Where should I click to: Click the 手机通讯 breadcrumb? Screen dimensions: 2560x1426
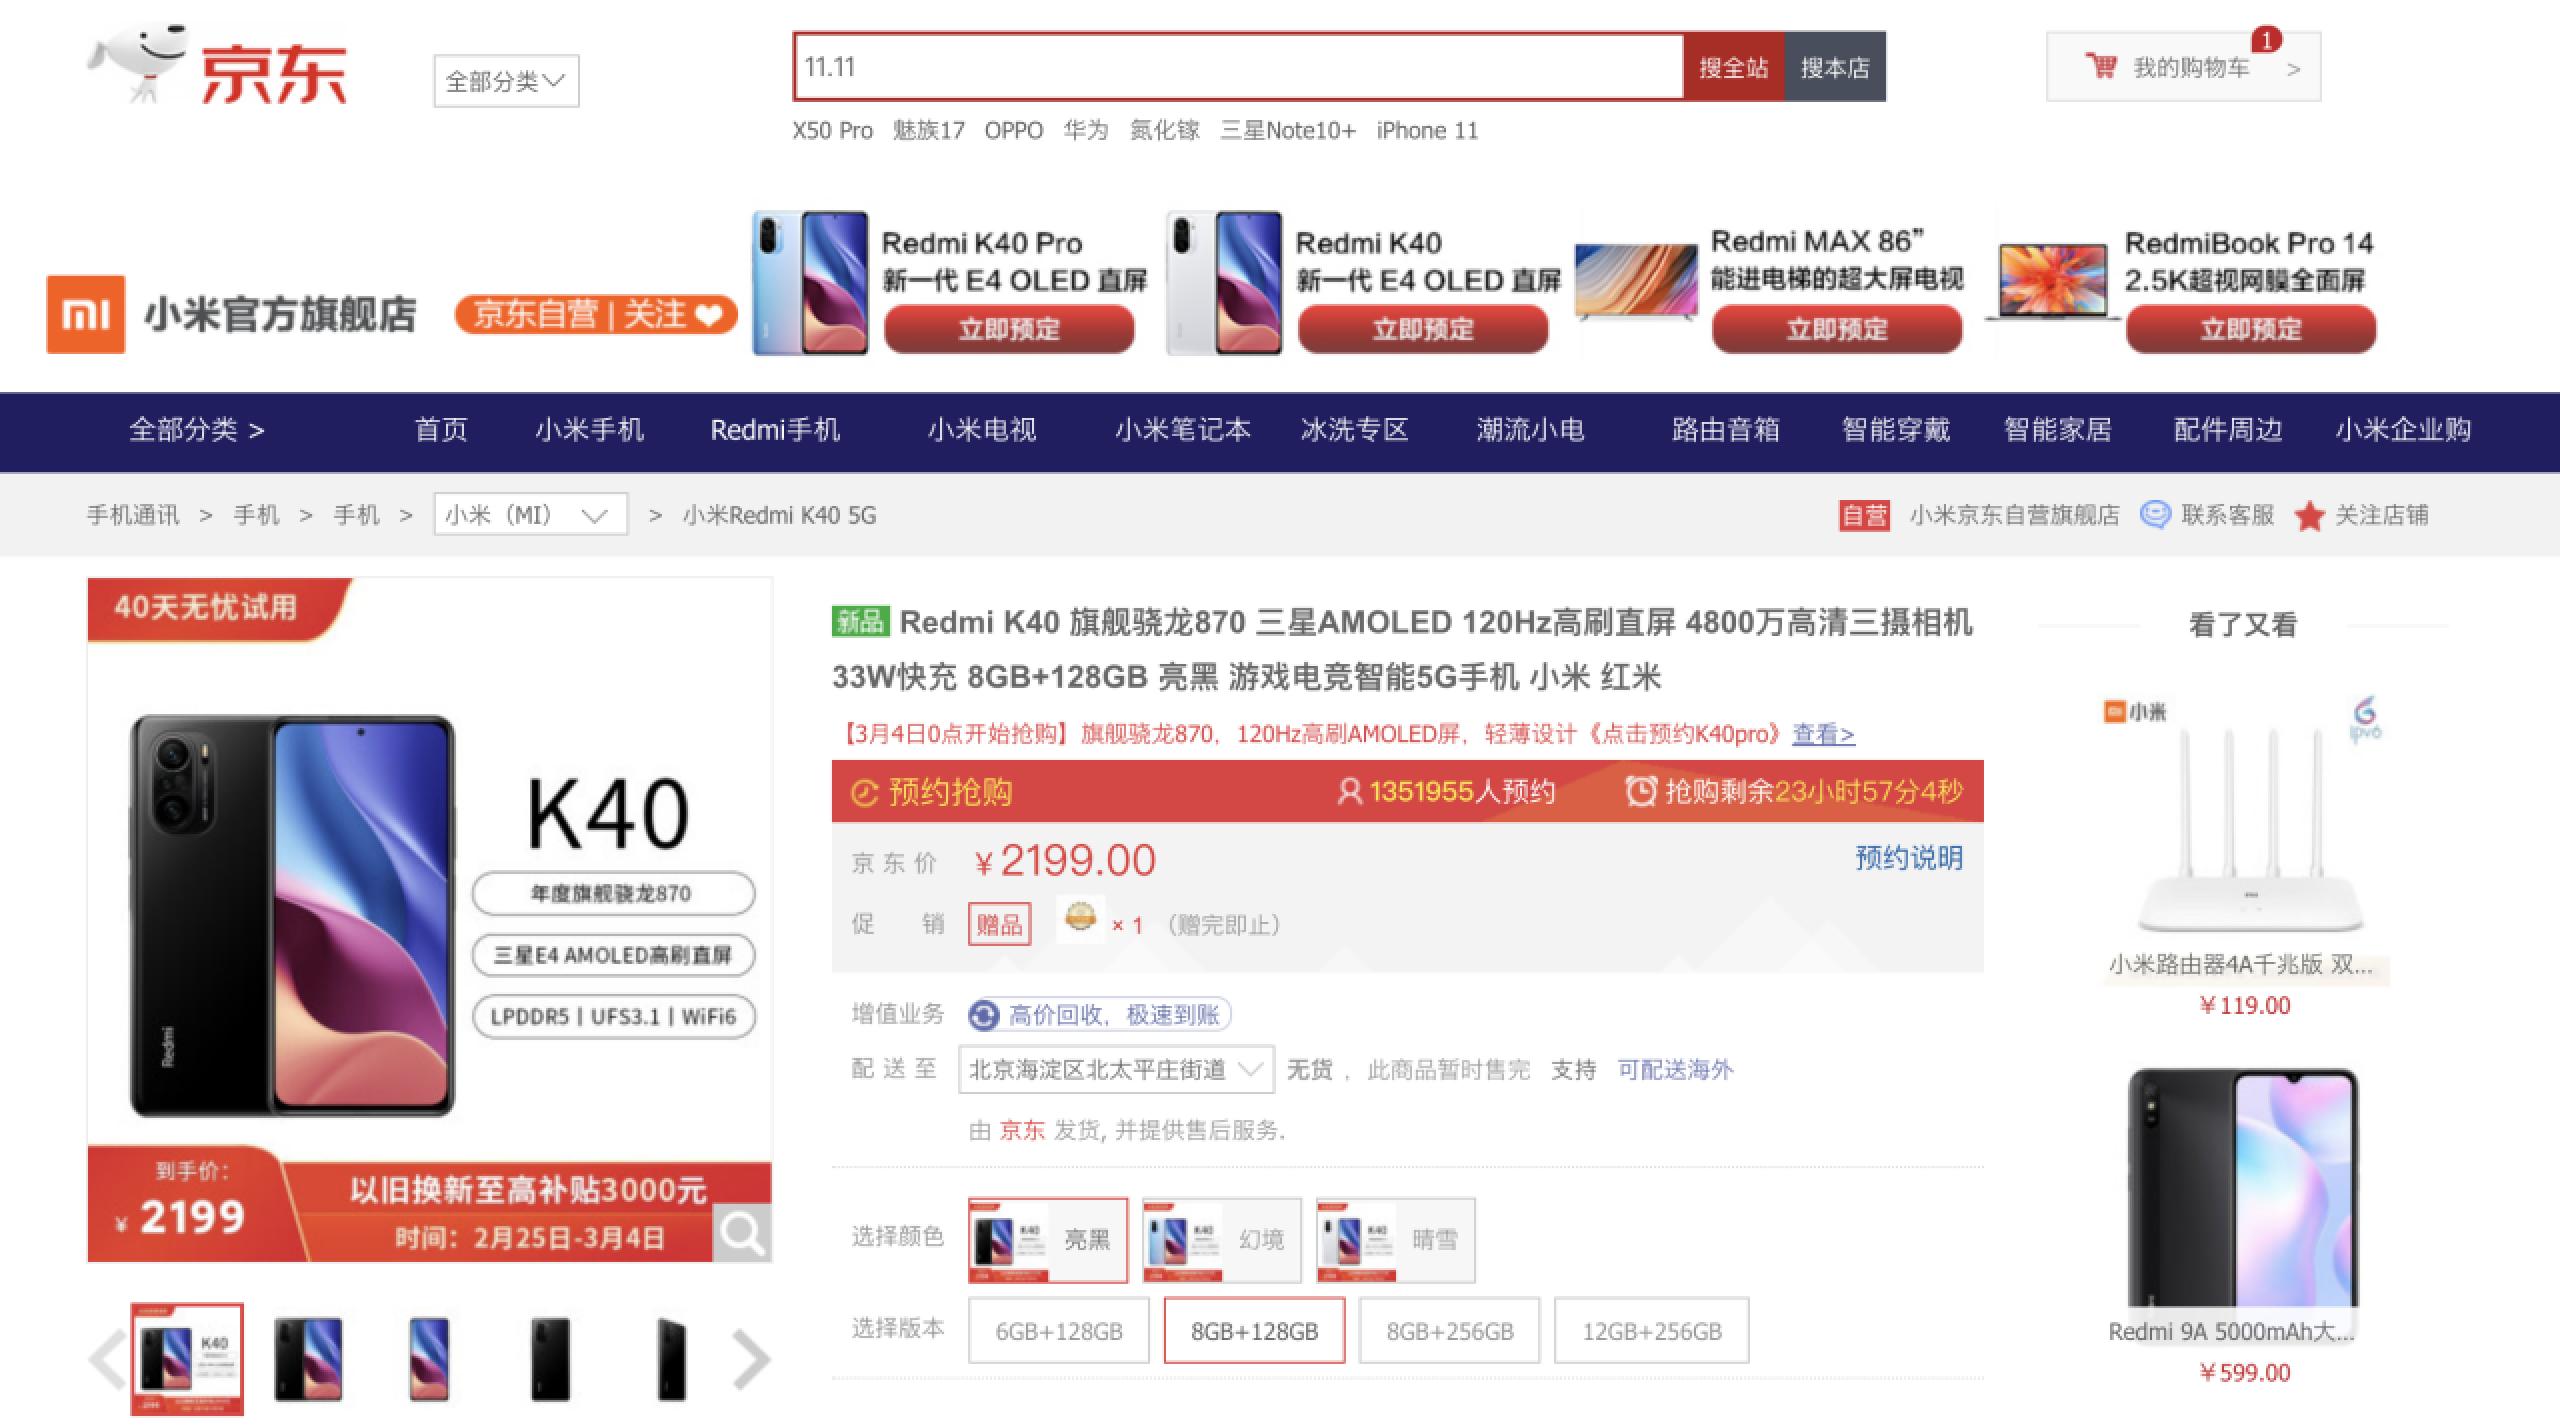point(133,515)
